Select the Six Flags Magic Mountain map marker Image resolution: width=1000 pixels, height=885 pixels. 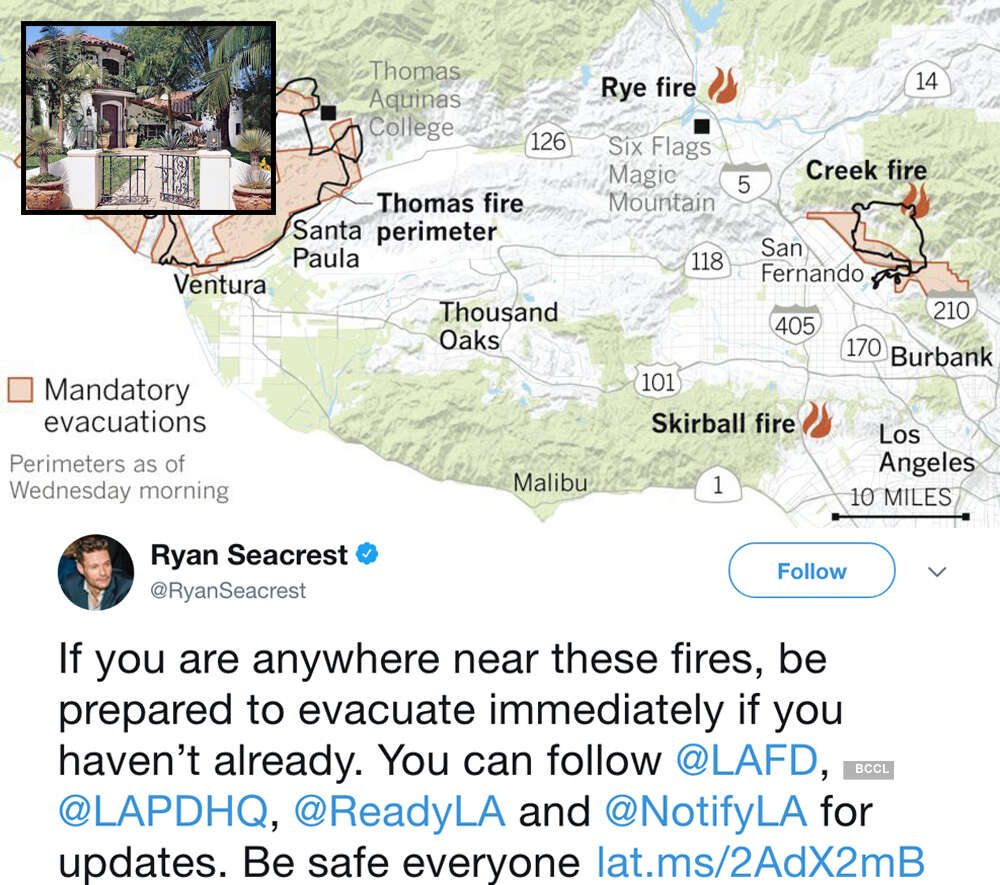[x=701, y=126]
